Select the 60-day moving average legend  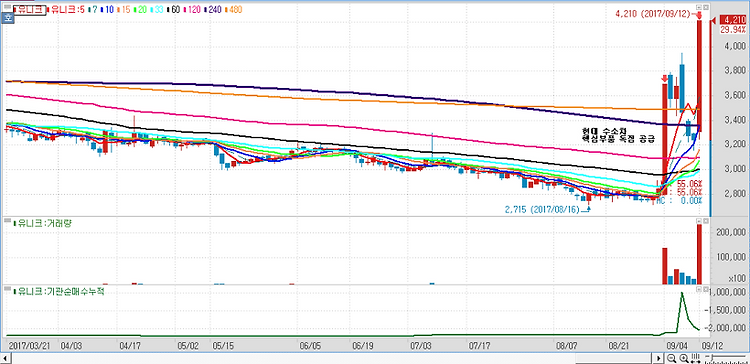(174, 10)
